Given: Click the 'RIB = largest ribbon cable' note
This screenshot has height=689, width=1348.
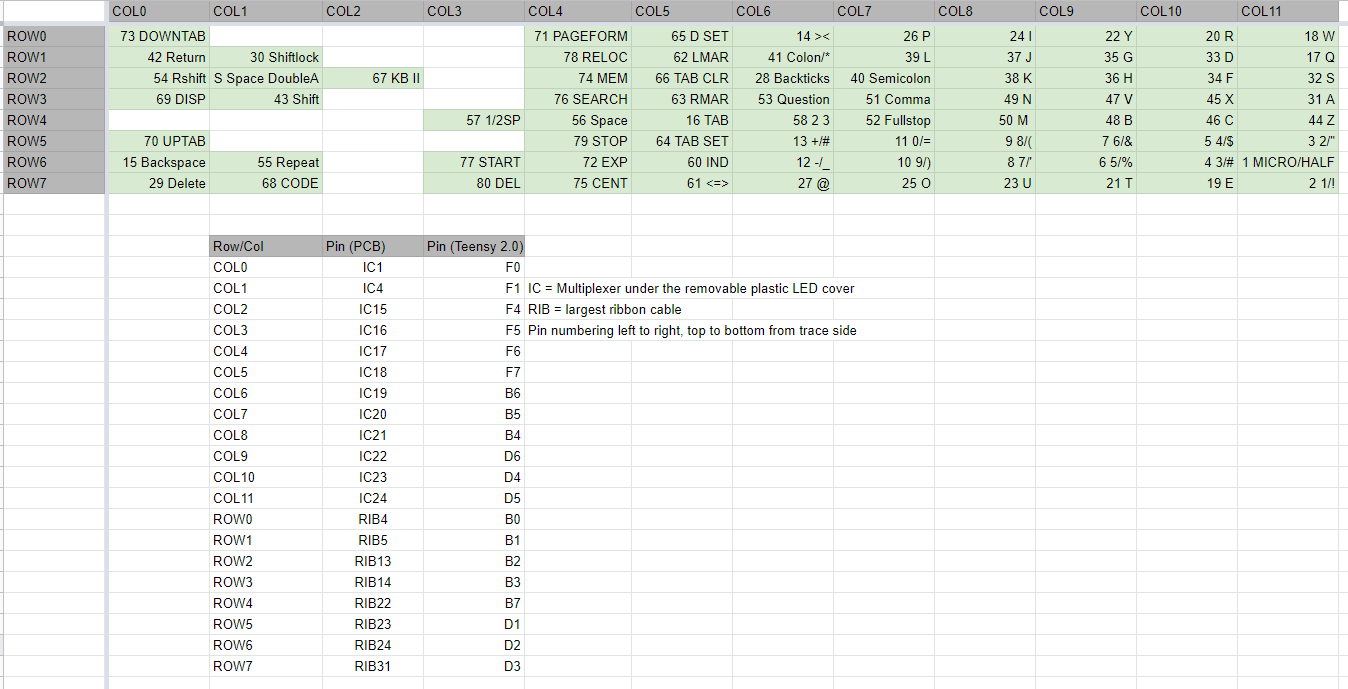Looking at the screenshot, I should [605, 309].
